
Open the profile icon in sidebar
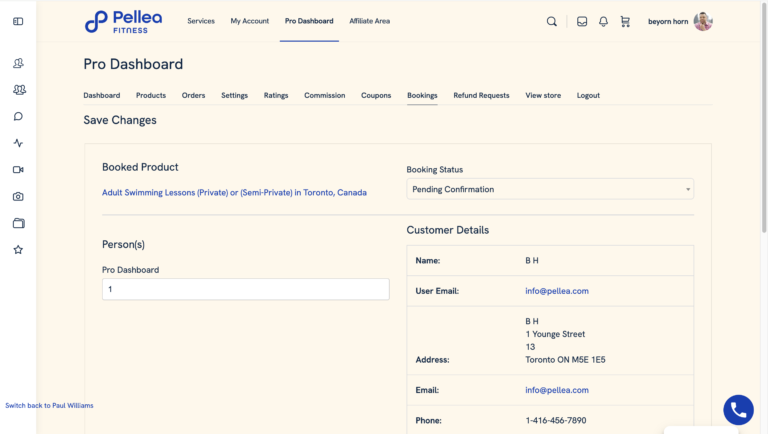coord(18,63)
